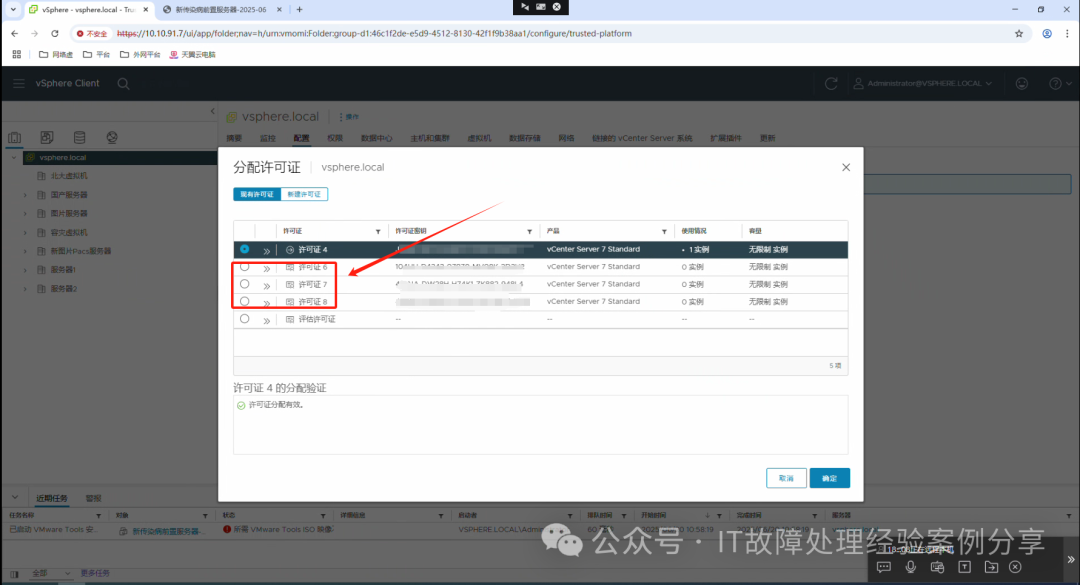The width and height of the screenshot is (1080, 585).
Task: Expand the 新图片Pacs服务器 tree node
Action: click(x=25, y=252)
